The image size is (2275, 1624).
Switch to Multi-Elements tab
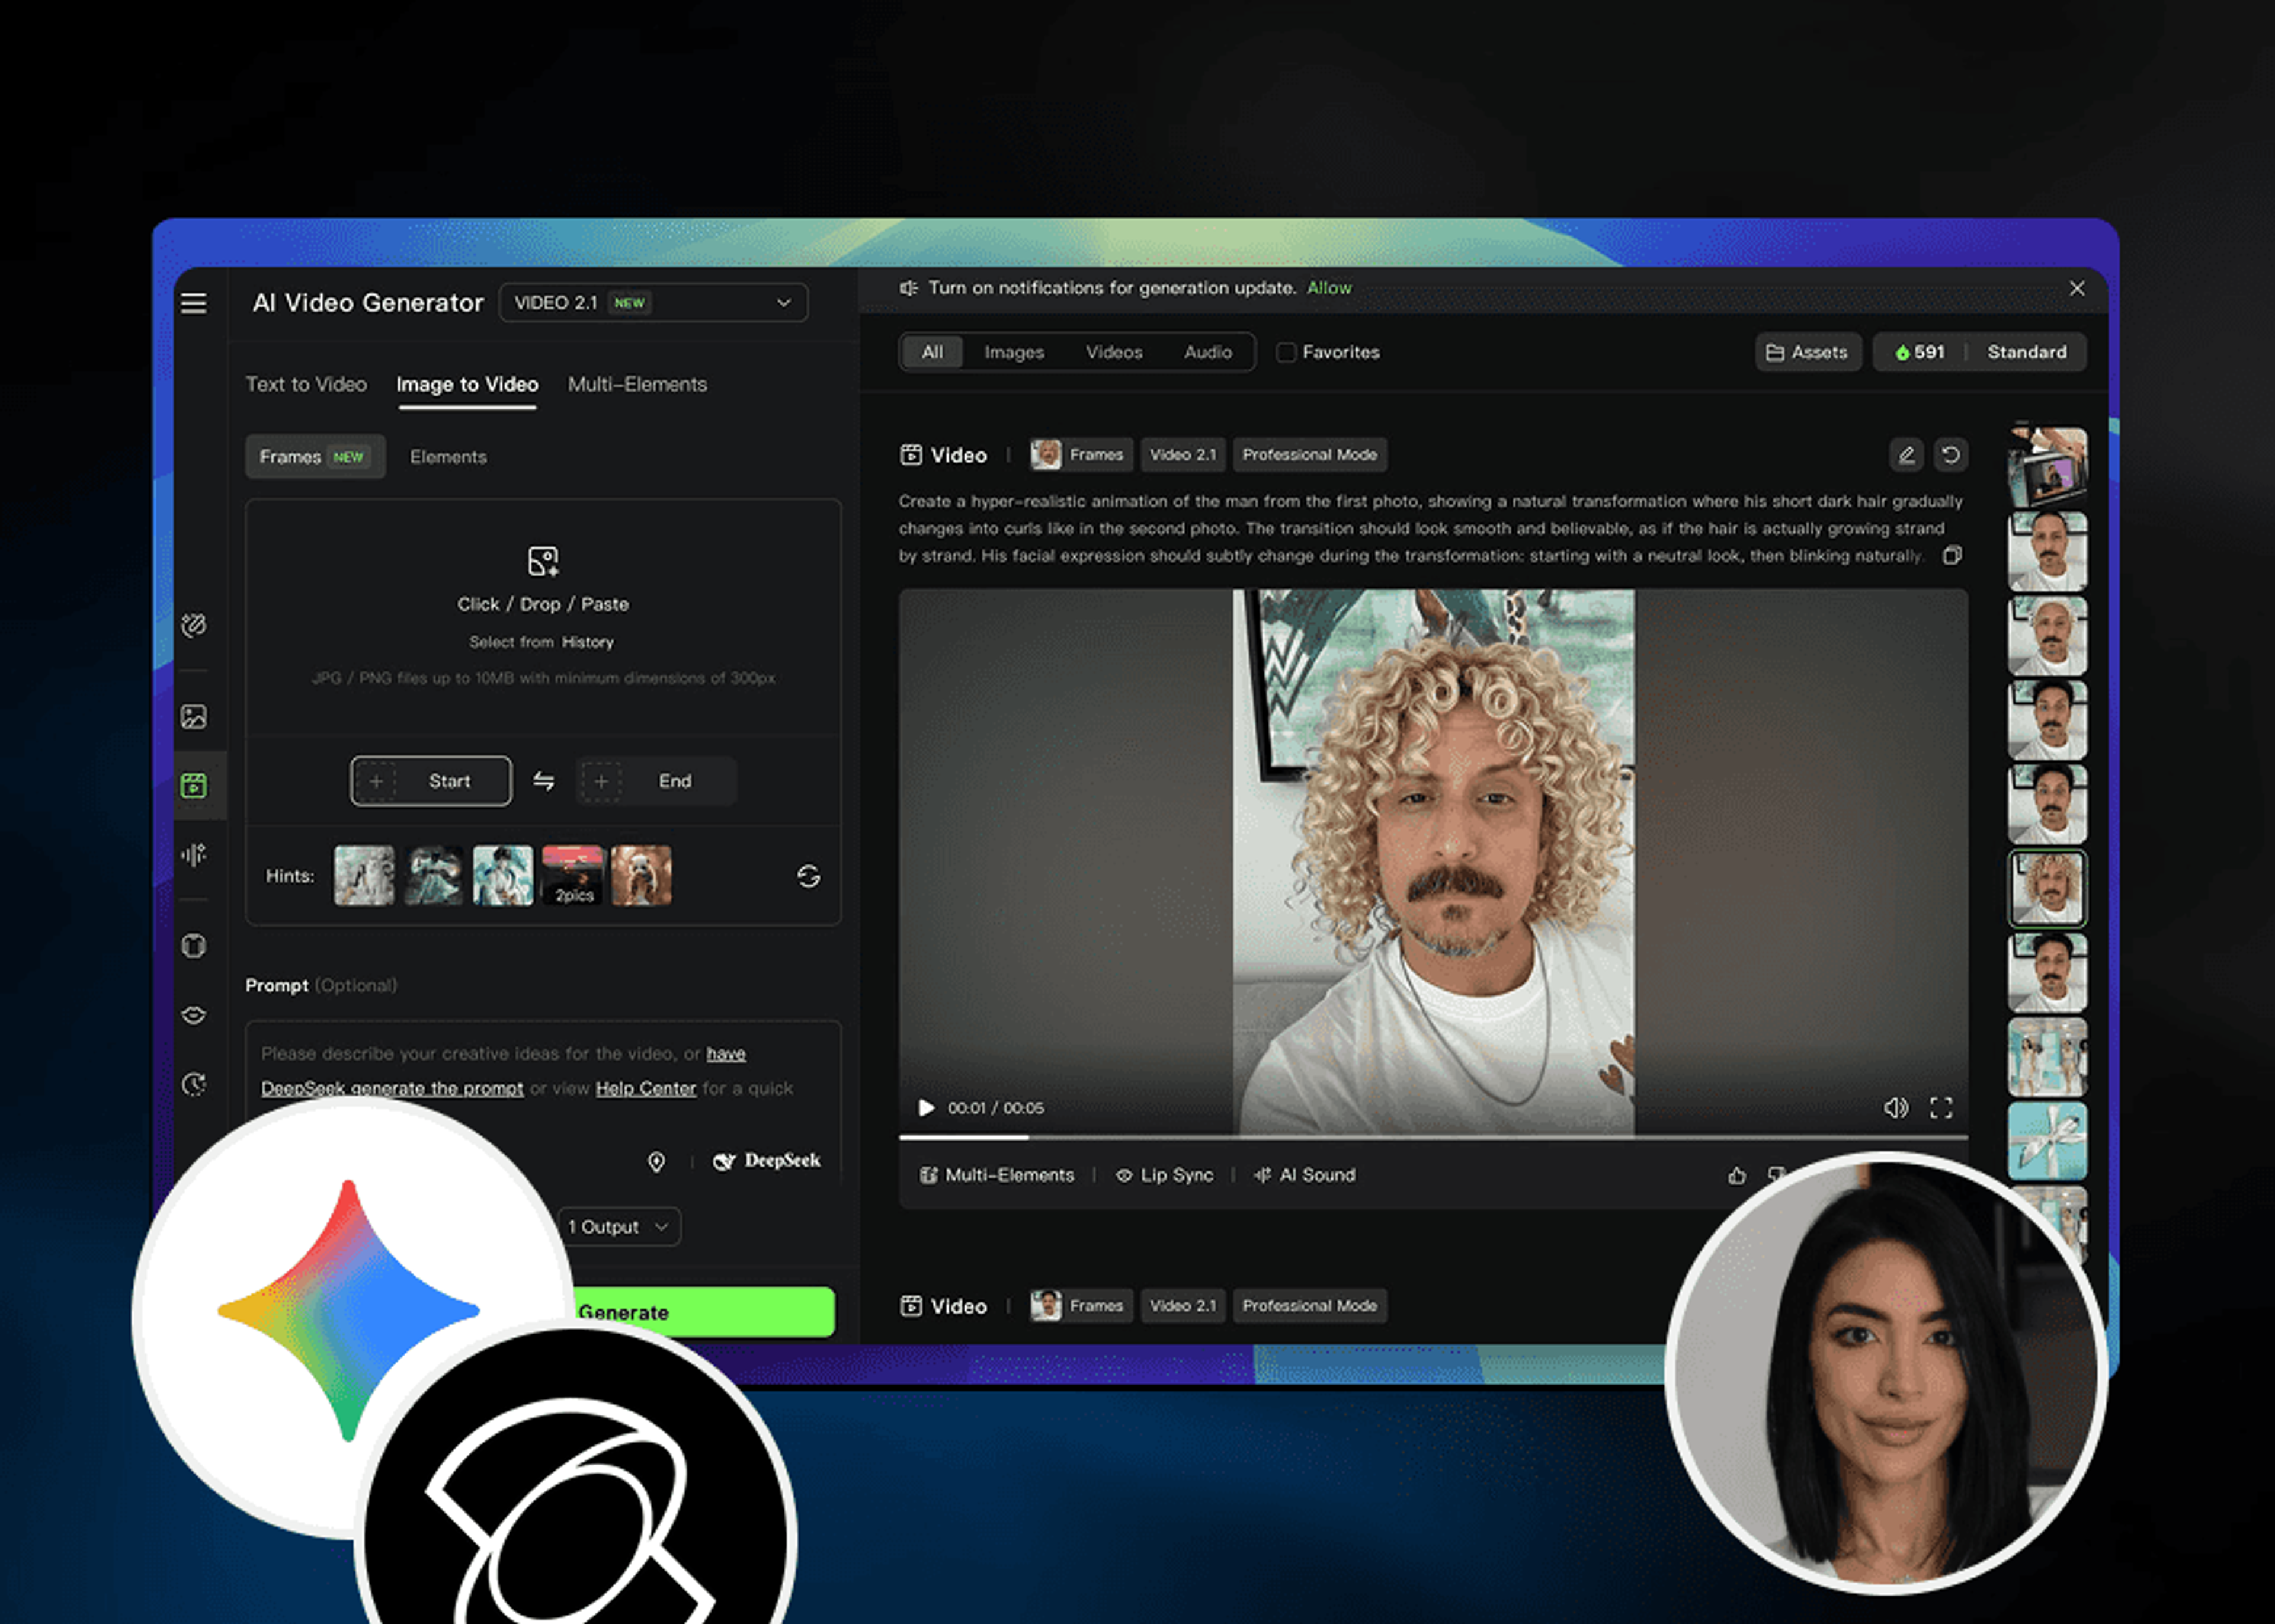point(637,384)
